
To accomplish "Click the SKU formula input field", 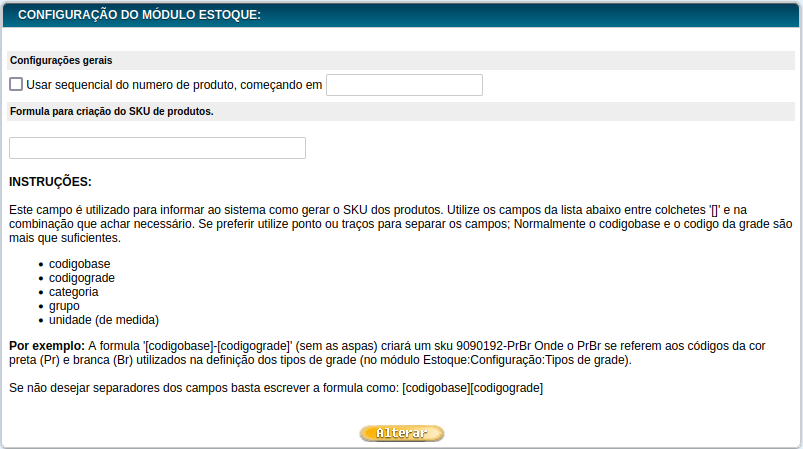I will [157, 148].
